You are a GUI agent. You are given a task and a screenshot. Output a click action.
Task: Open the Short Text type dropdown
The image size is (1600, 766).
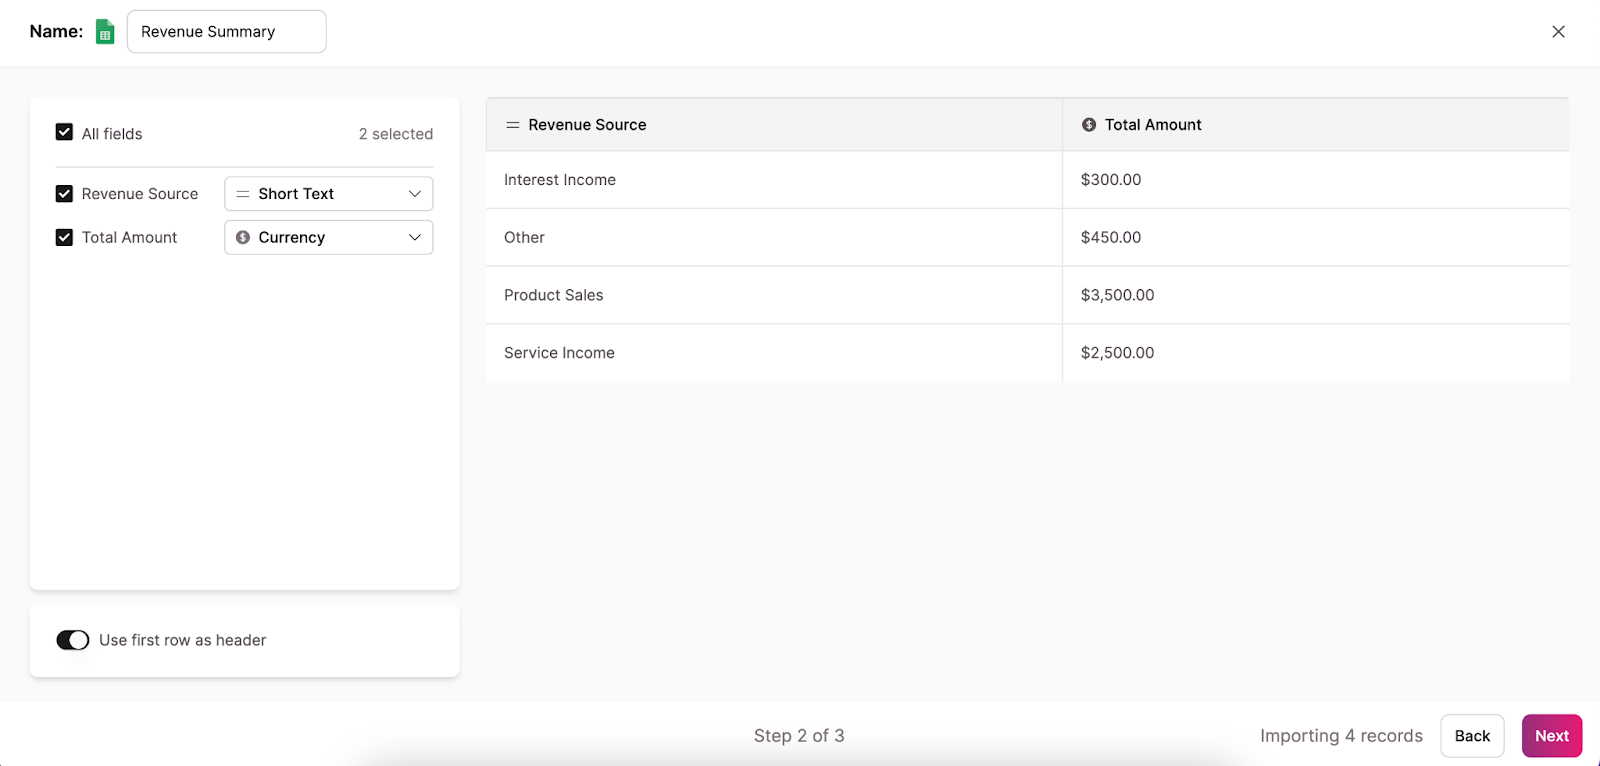pyautogui.click(x=328, y=194)
